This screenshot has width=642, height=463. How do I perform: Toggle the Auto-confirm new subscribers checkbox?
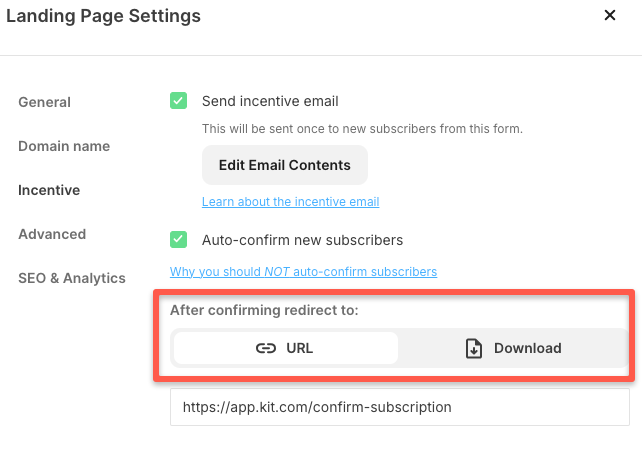[x=179, y=240]
